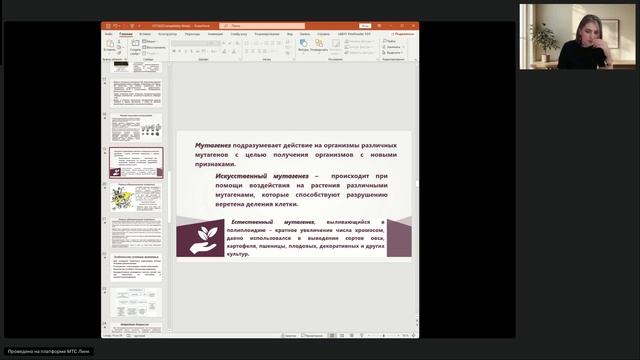
Task: Click the New Slide icon in ribbon
Action: click(x=135, y=43)
